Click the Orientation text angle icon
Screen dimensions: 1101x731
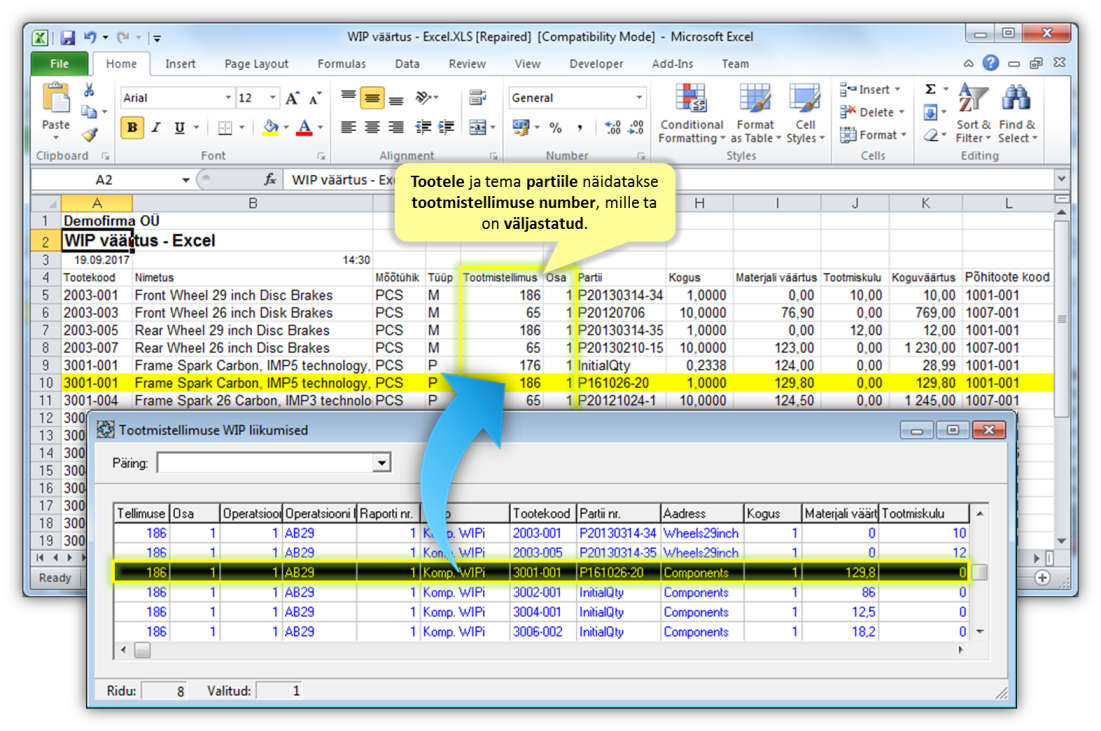pos(423,98)
